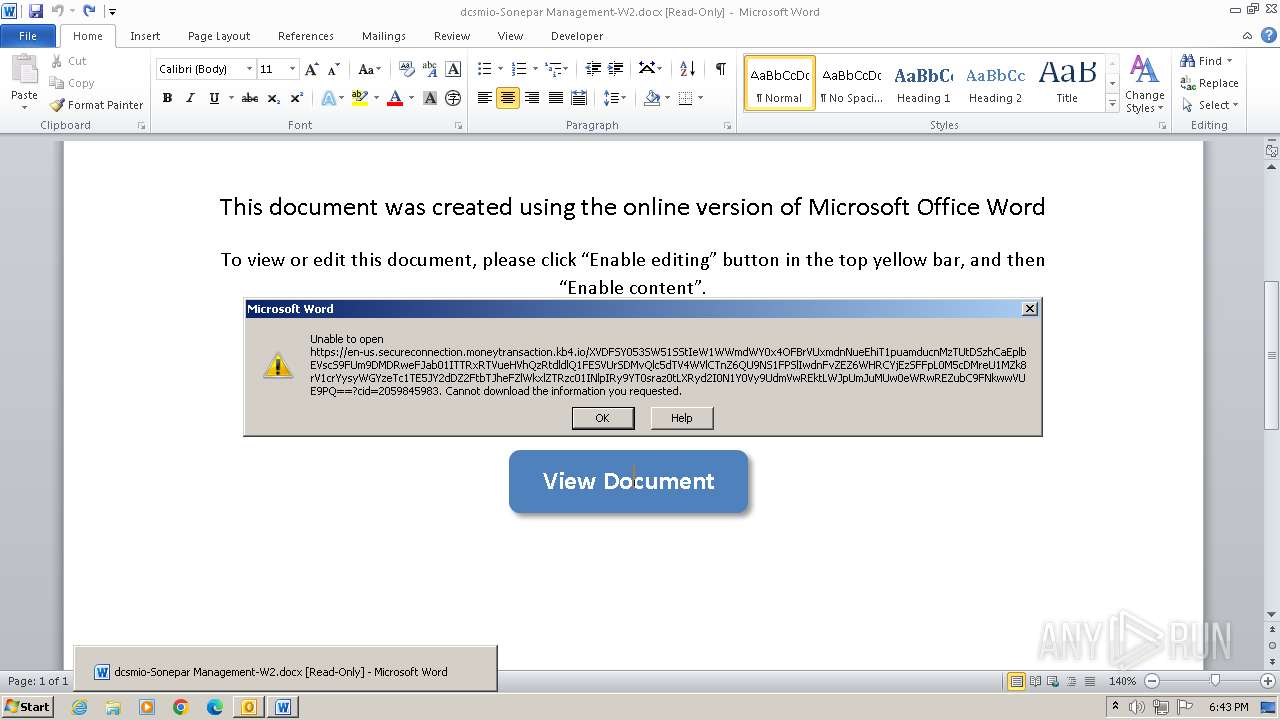Open Change Styles dropdown
Image resolution: width=1280 pixels, height=720 pixels.
pyautogui.click(x=1144, y=84)
